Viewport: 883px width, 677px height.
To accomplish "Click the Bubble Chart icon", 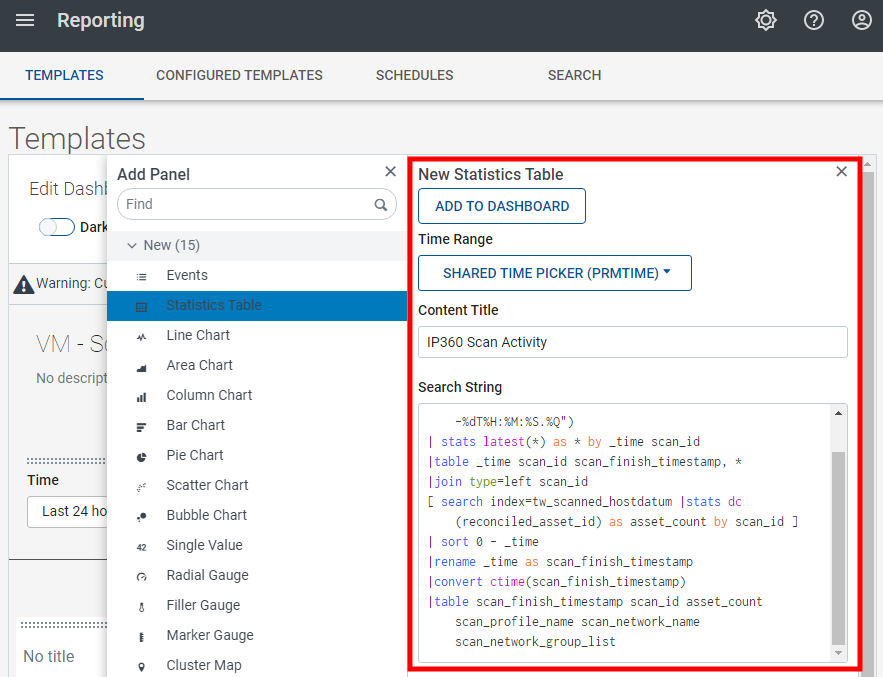I will (x=141, y=516).
